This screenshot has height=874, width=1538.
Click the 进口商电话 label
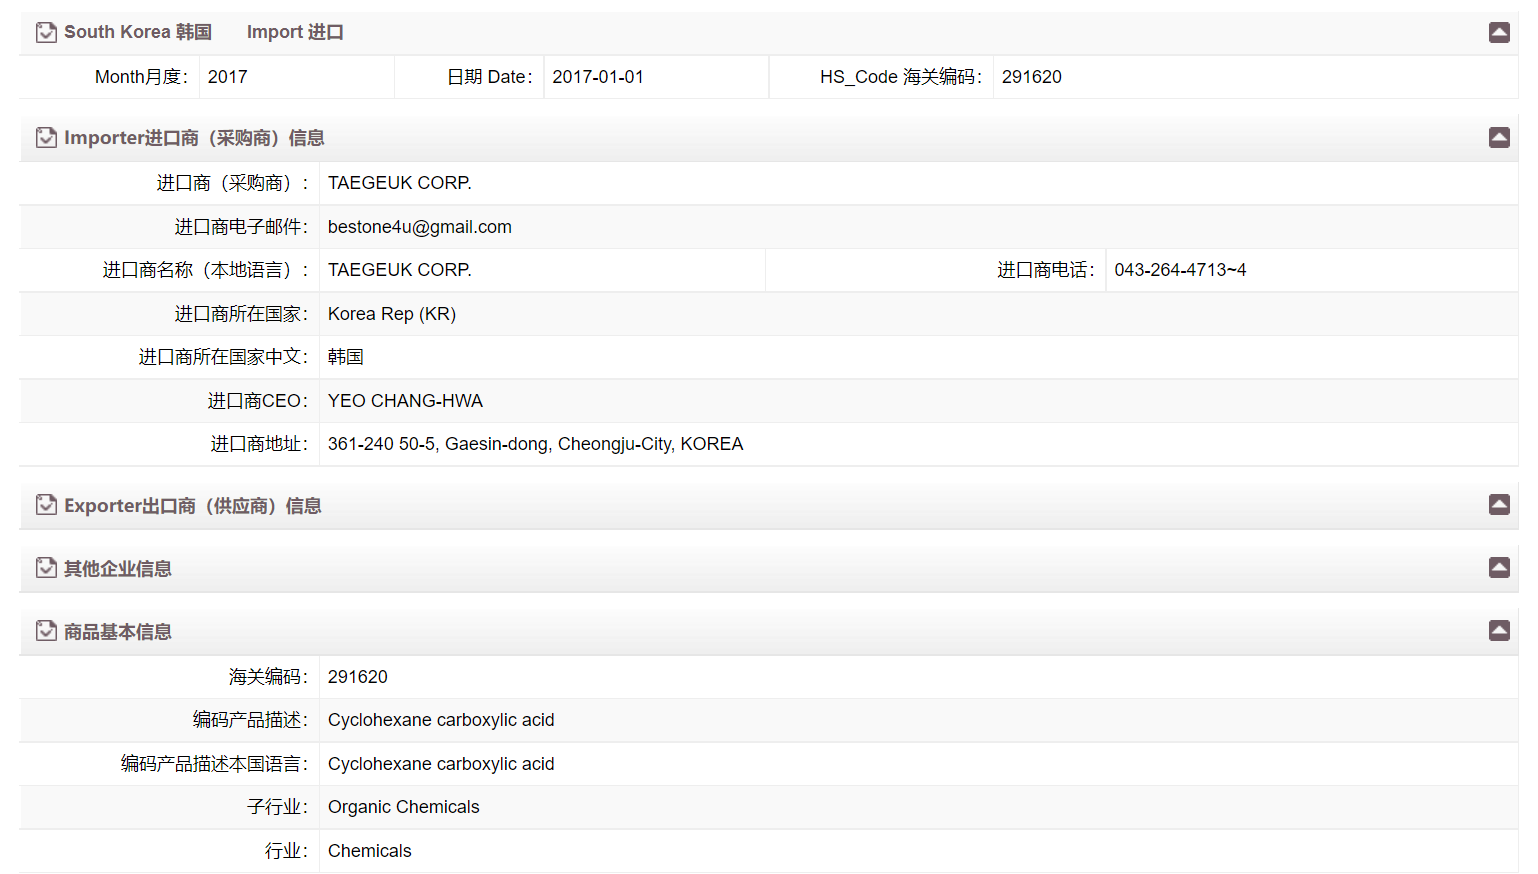[x=1046, y=270]
